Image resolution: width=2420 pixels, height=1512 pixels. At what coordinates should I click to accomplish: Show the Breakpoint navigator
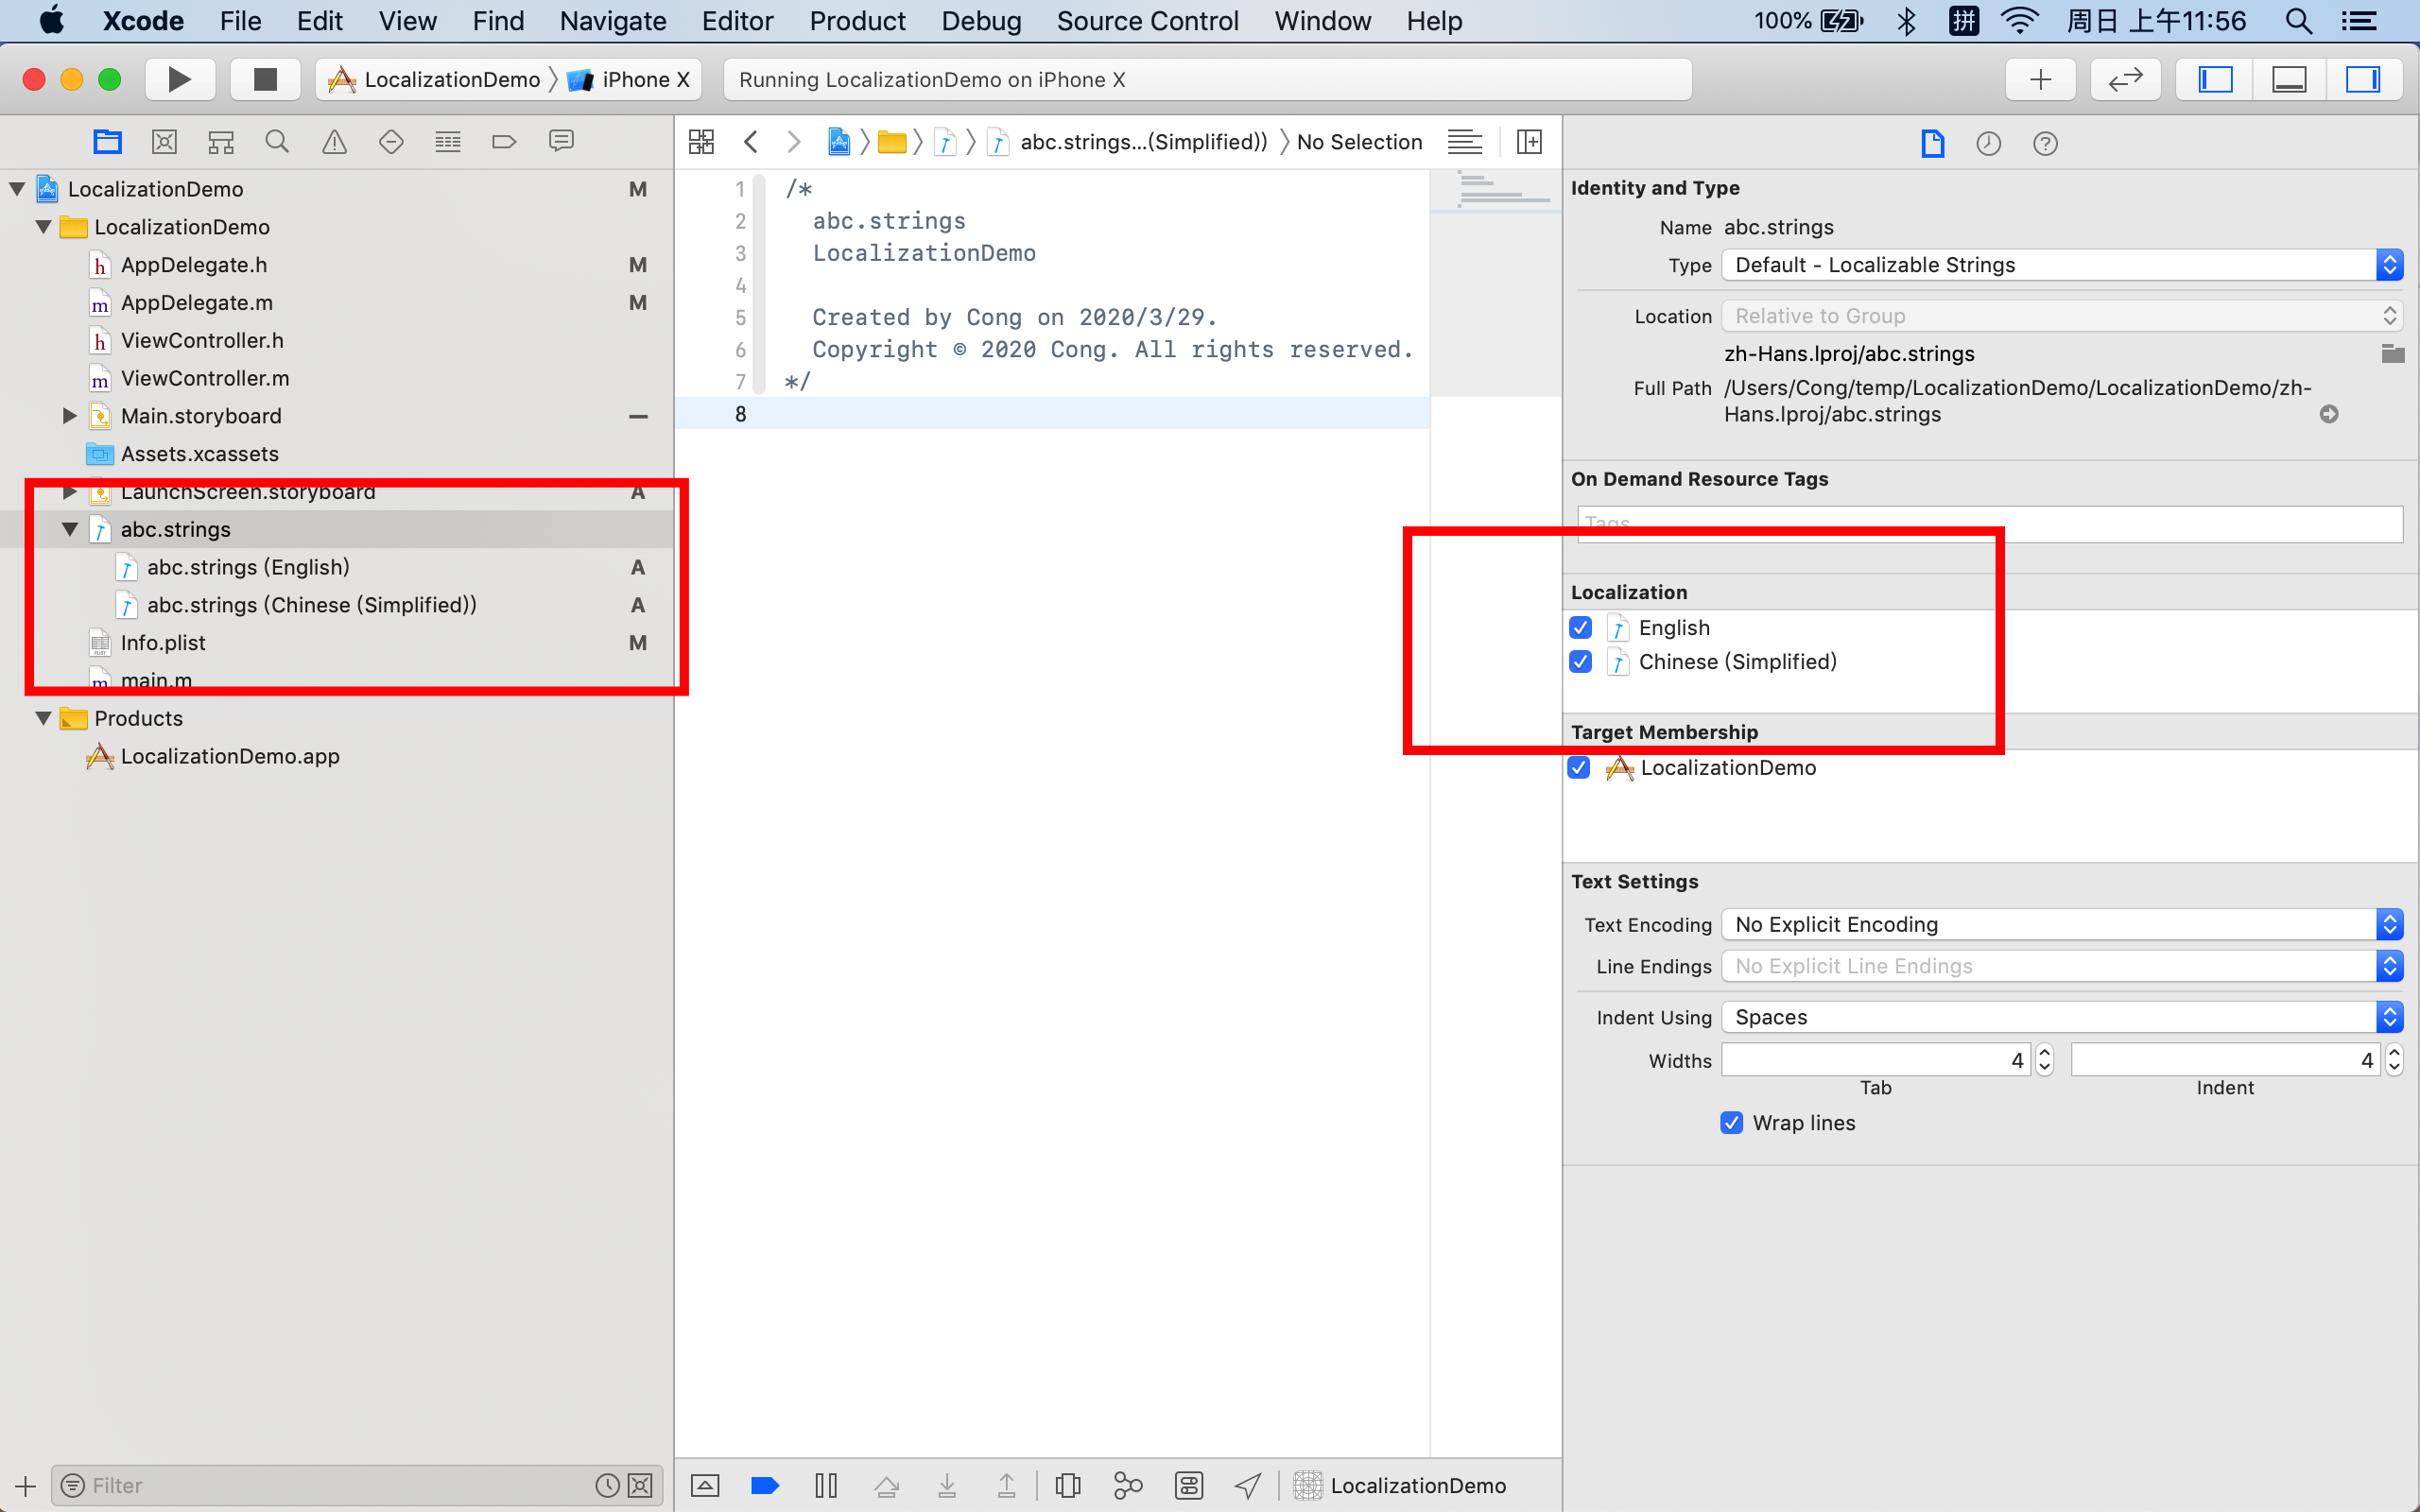click(504, 142)
